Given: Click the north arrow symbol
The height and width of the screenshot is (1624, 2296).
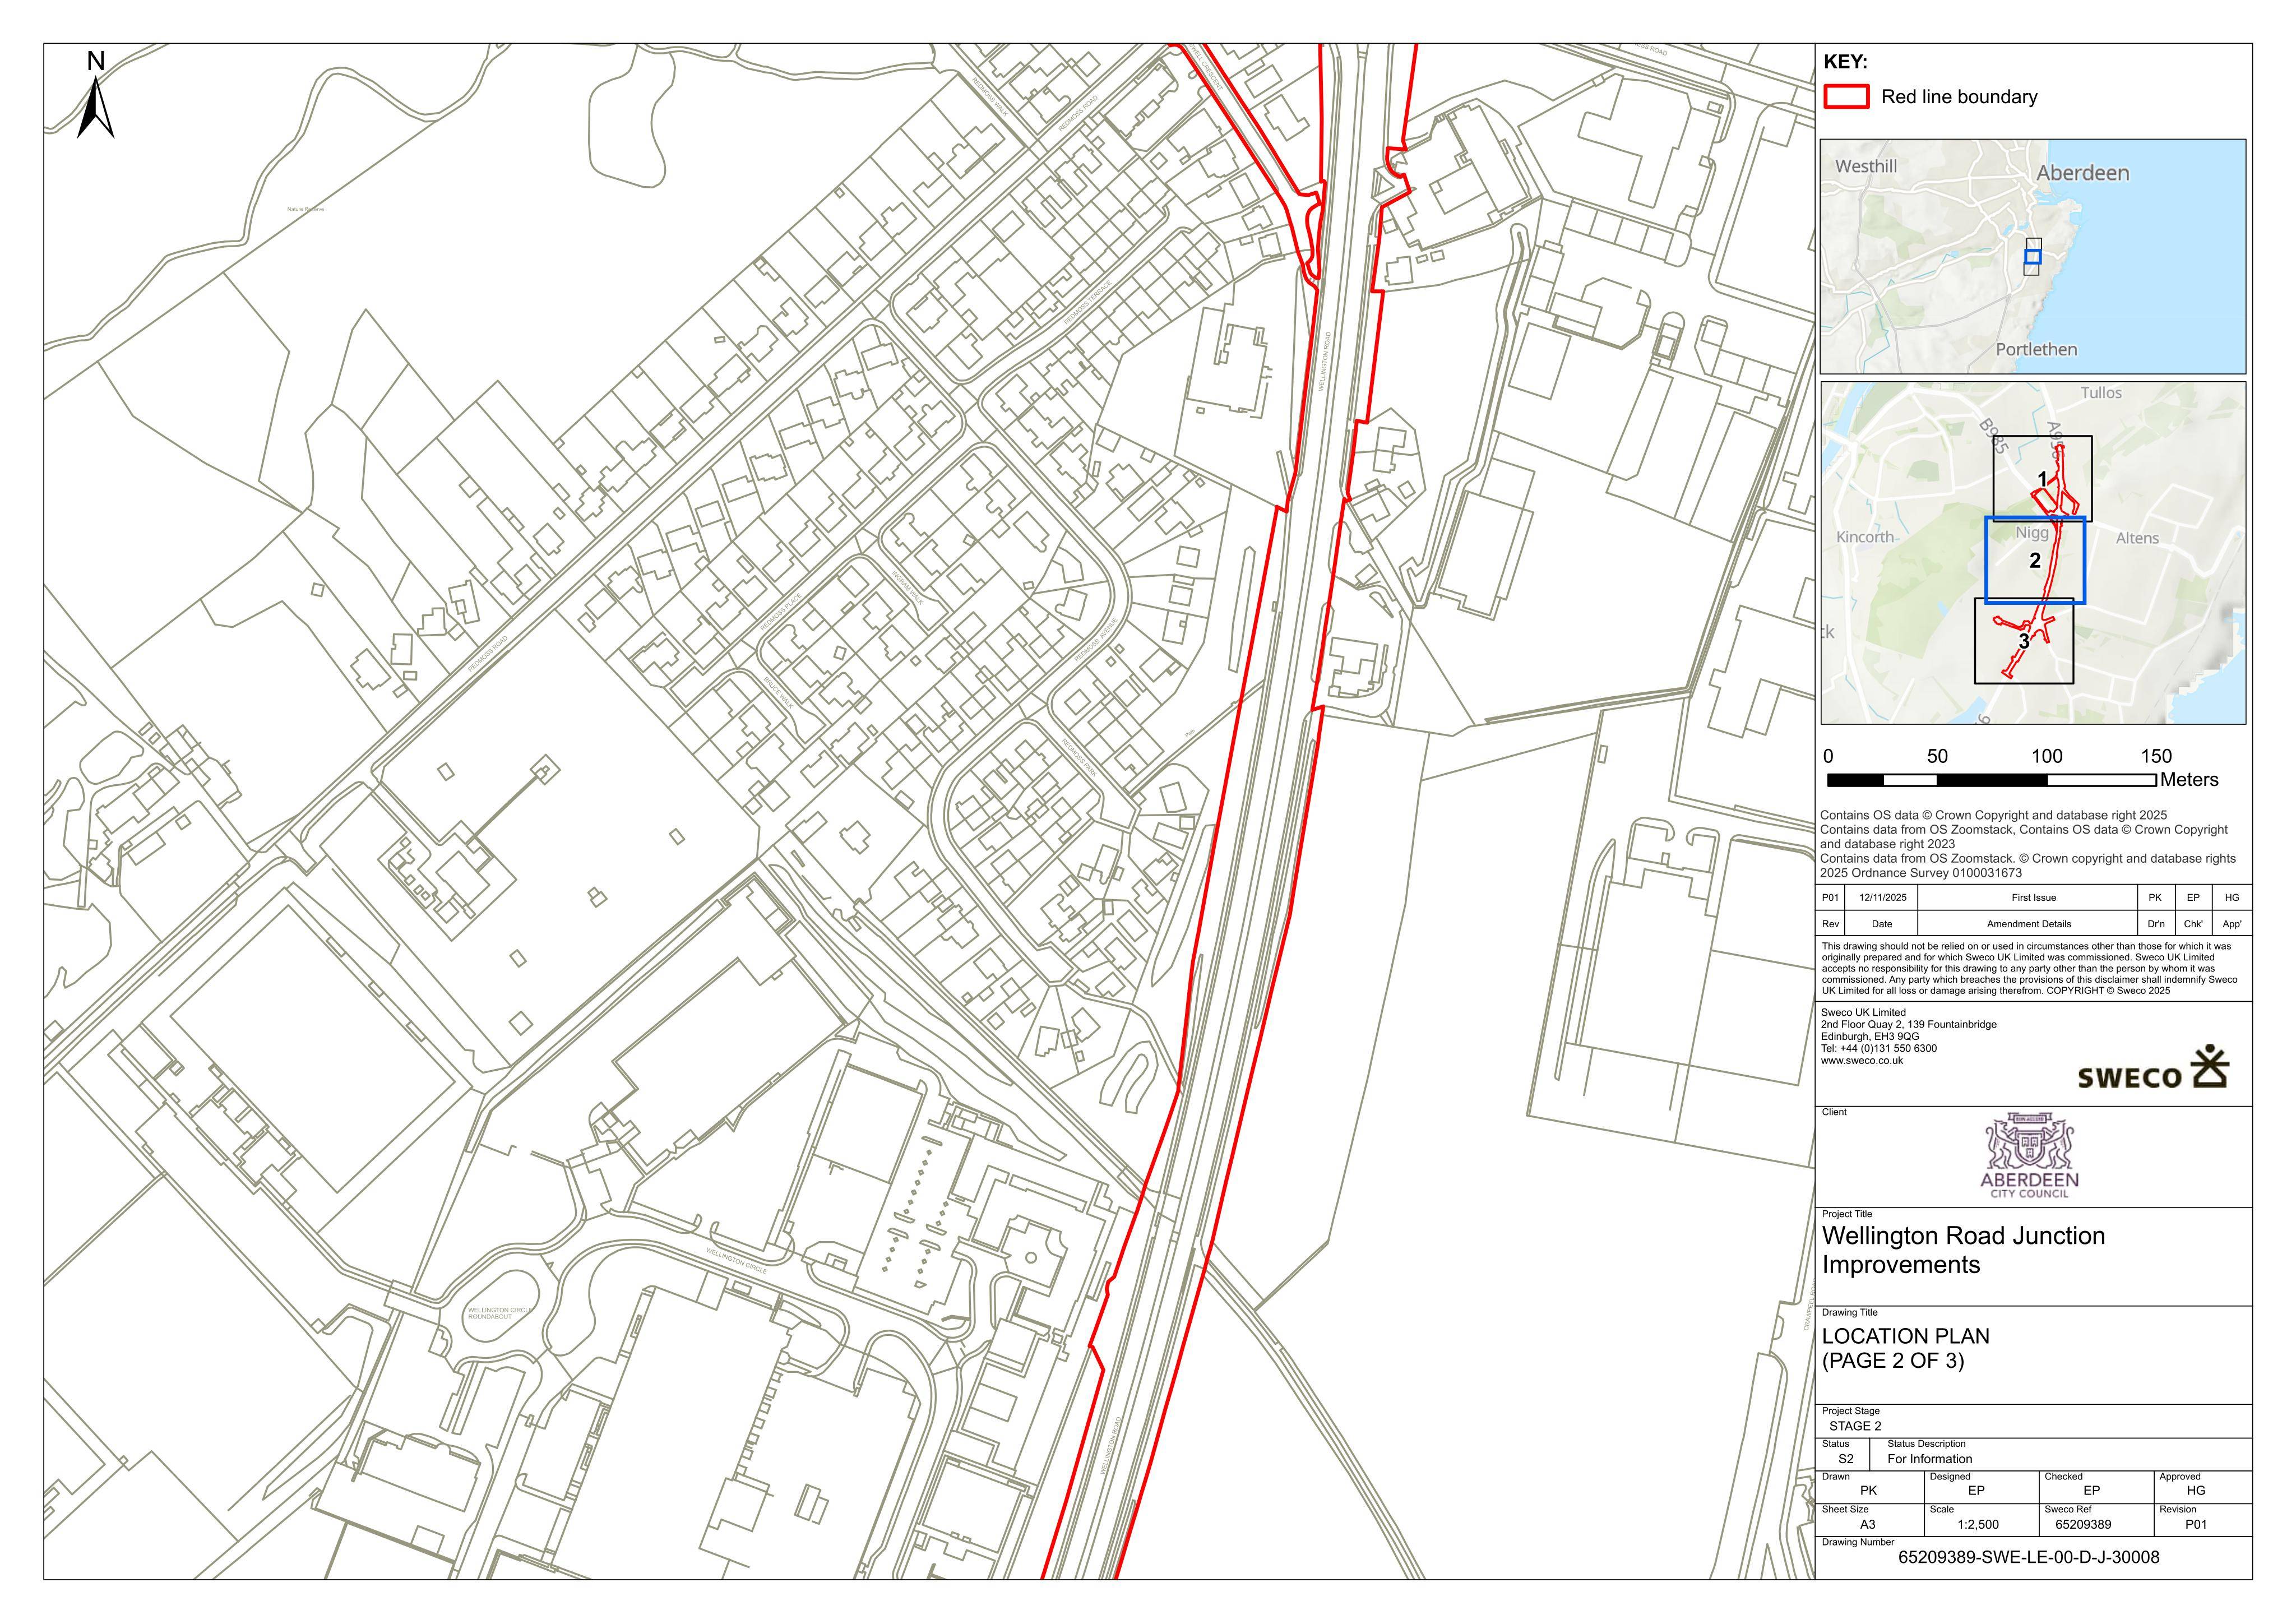Looking at the screenshot, I should 96,96.
